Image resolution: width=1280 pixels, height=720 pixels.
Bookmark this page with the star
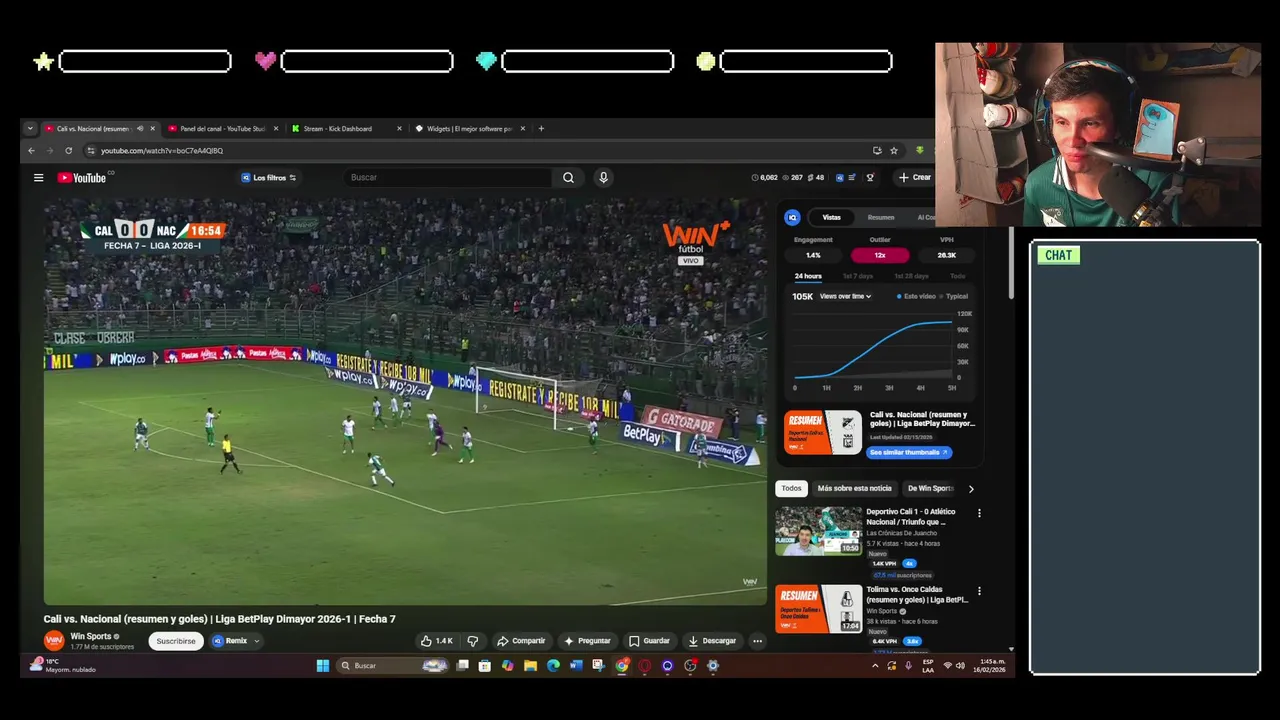[x=894, y=151]
